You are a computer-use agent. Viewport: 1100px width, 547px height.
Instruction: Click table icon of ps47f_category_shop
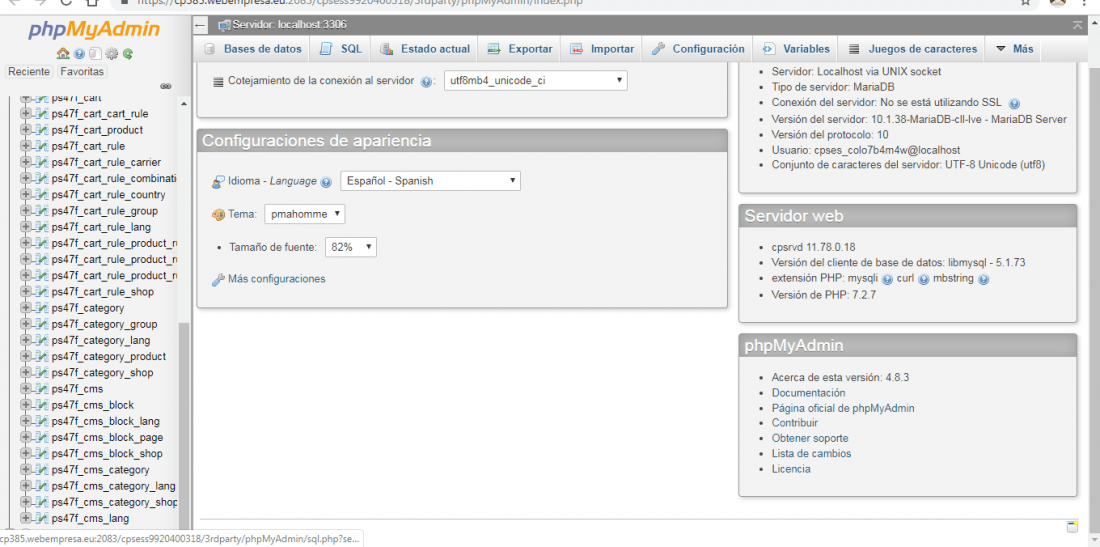coord(41,372)
